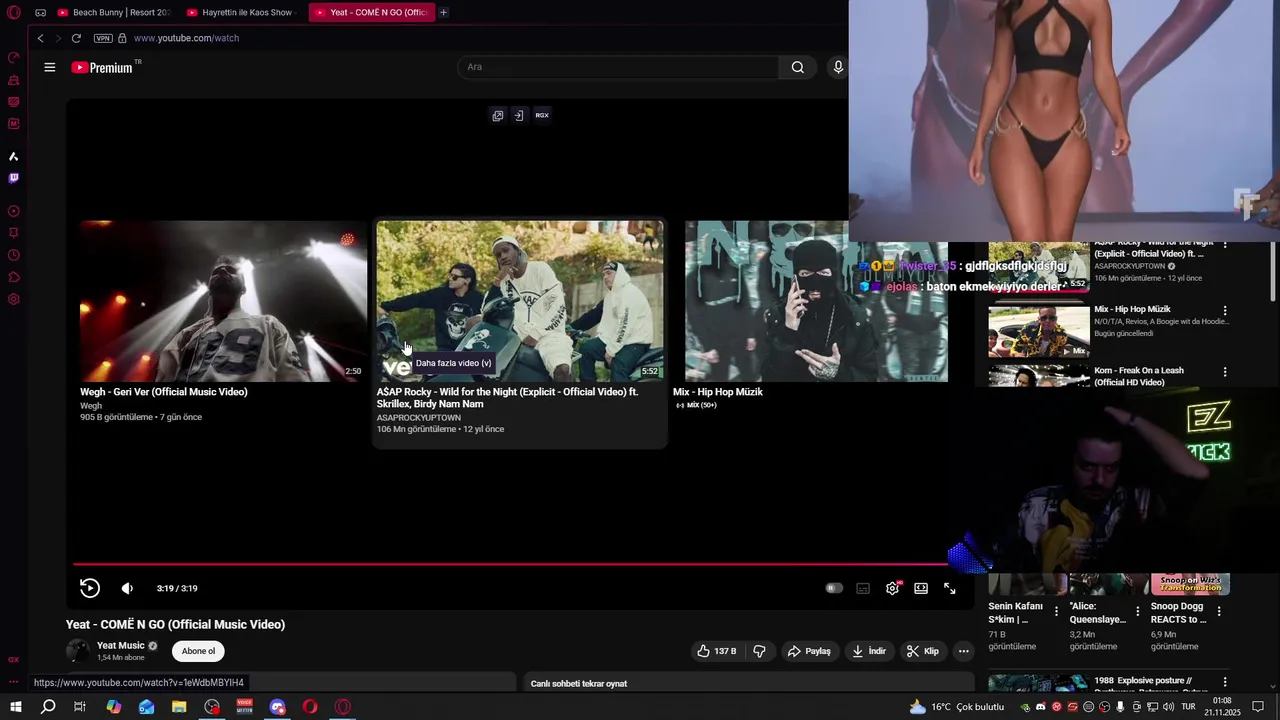Open the Windows Start menu

click(x=15, y=707)
